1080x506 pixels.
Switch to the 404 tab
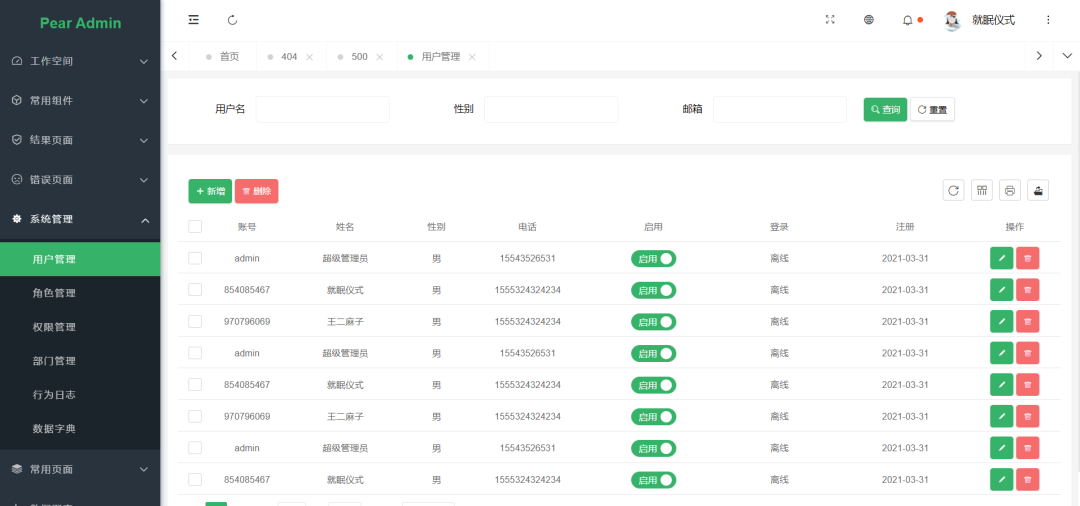click(289, 57)
